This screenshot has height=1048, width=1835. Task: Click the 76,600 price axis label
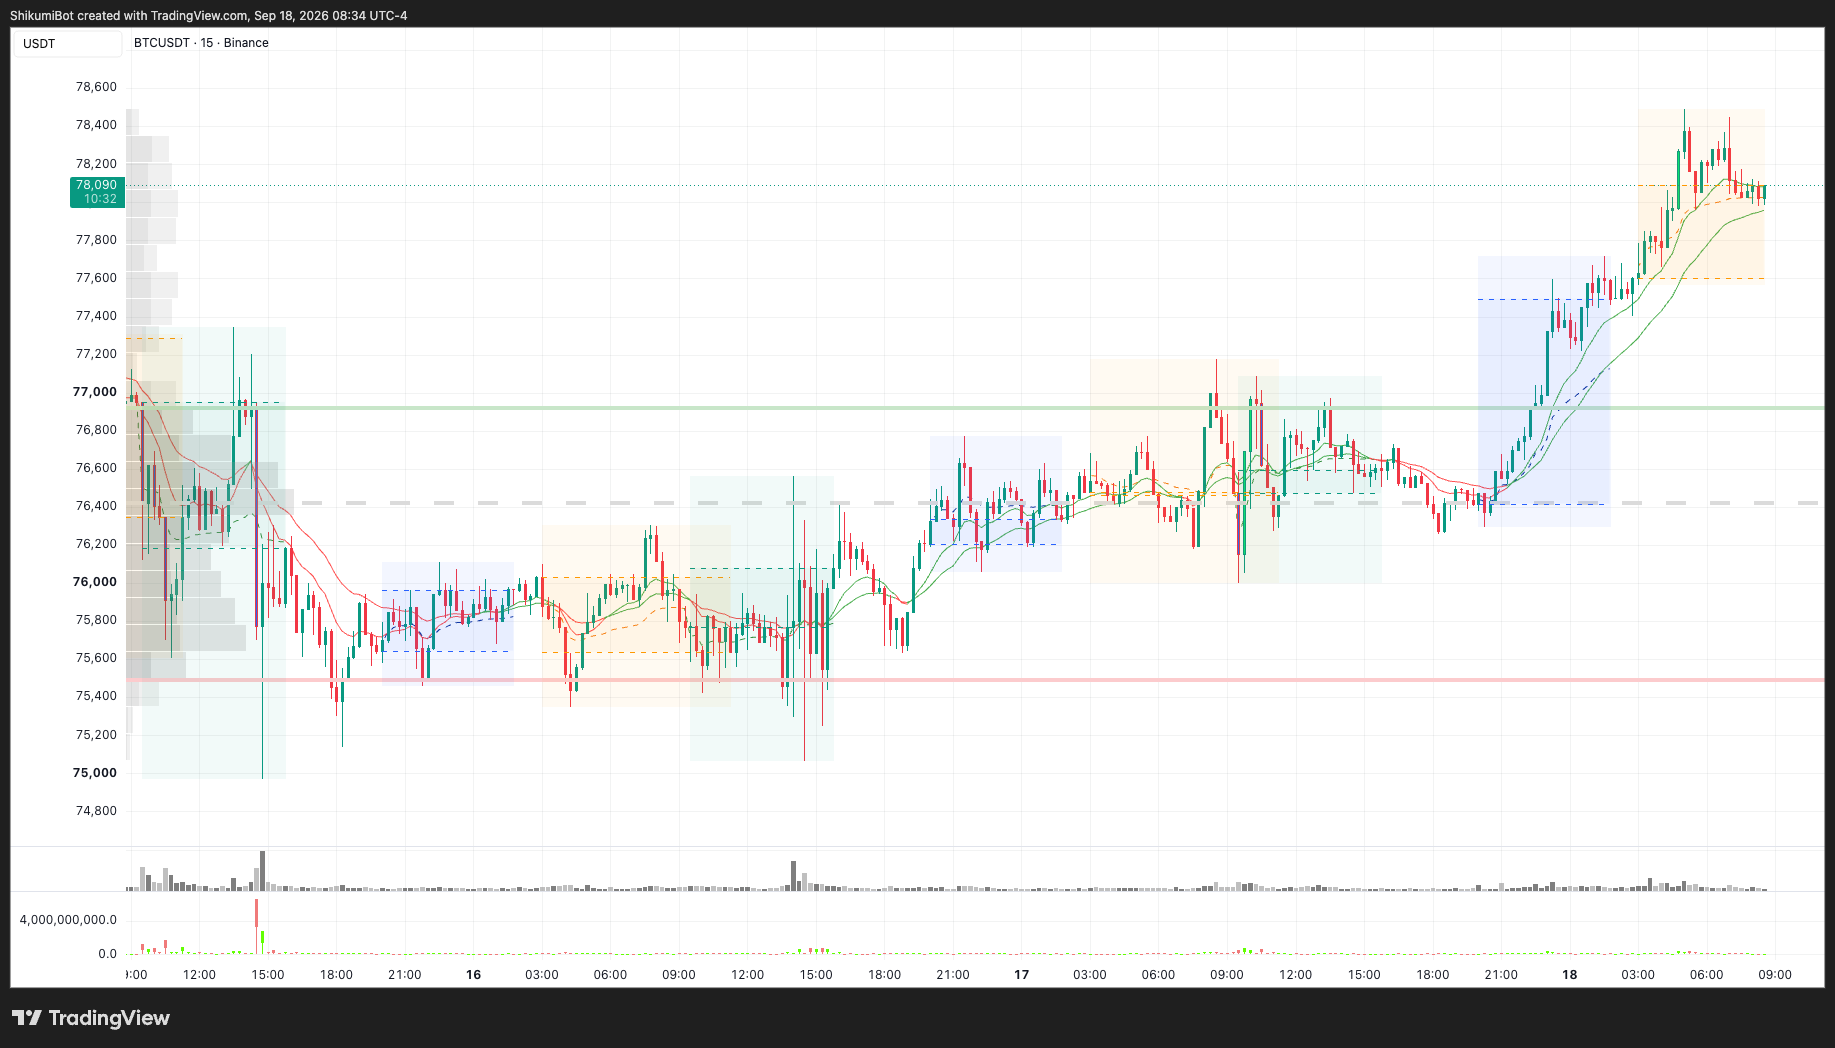point(96,468)
